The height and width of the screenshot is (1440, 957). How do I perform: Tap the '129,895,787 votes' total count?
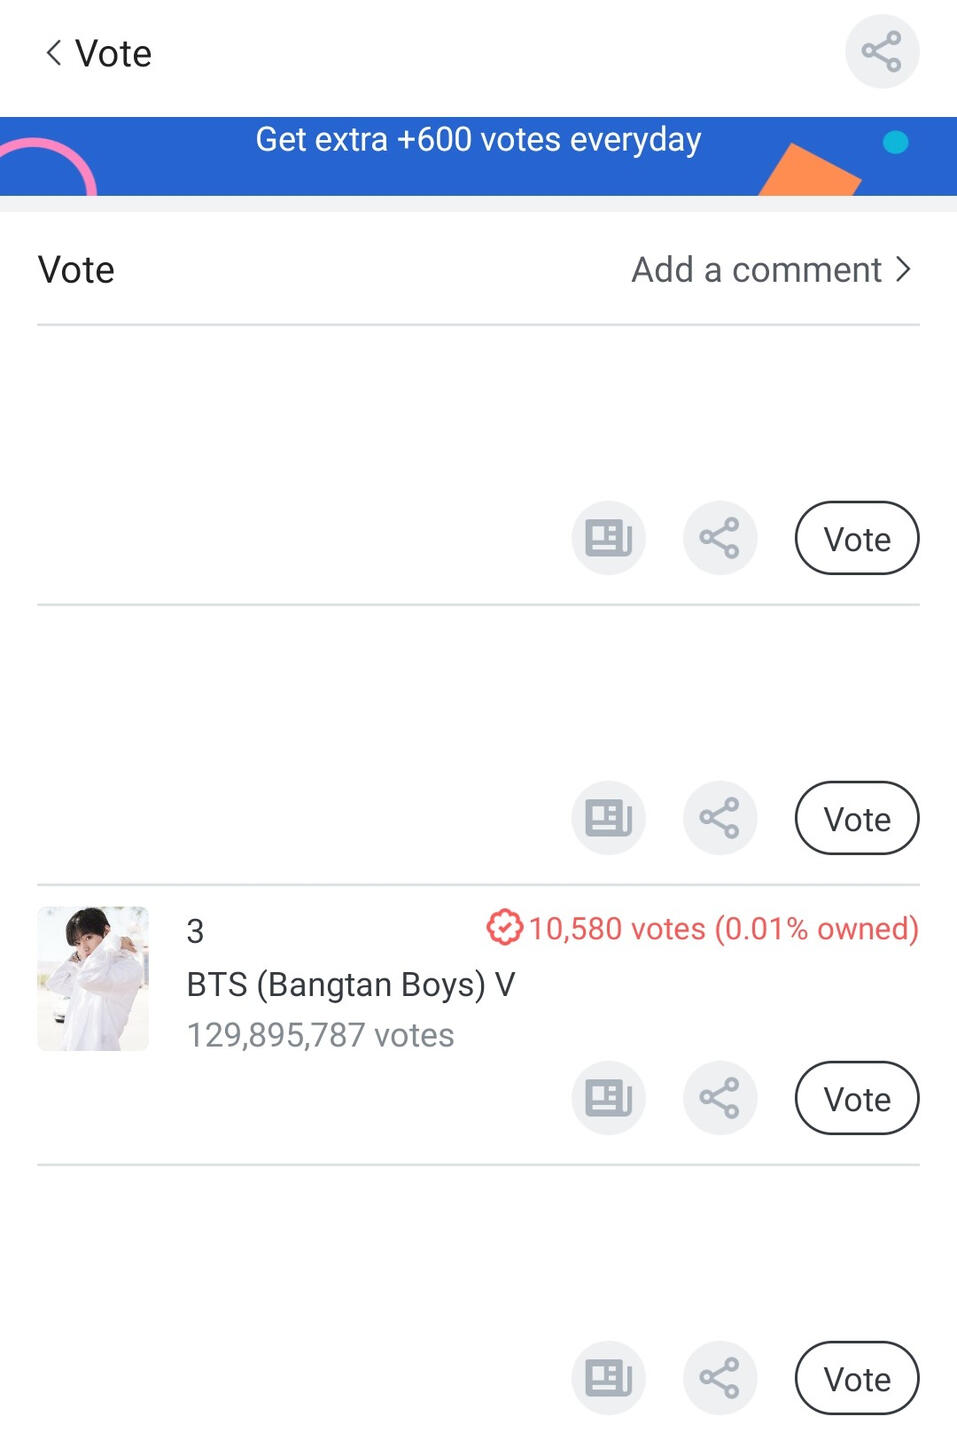[320, 1035]
